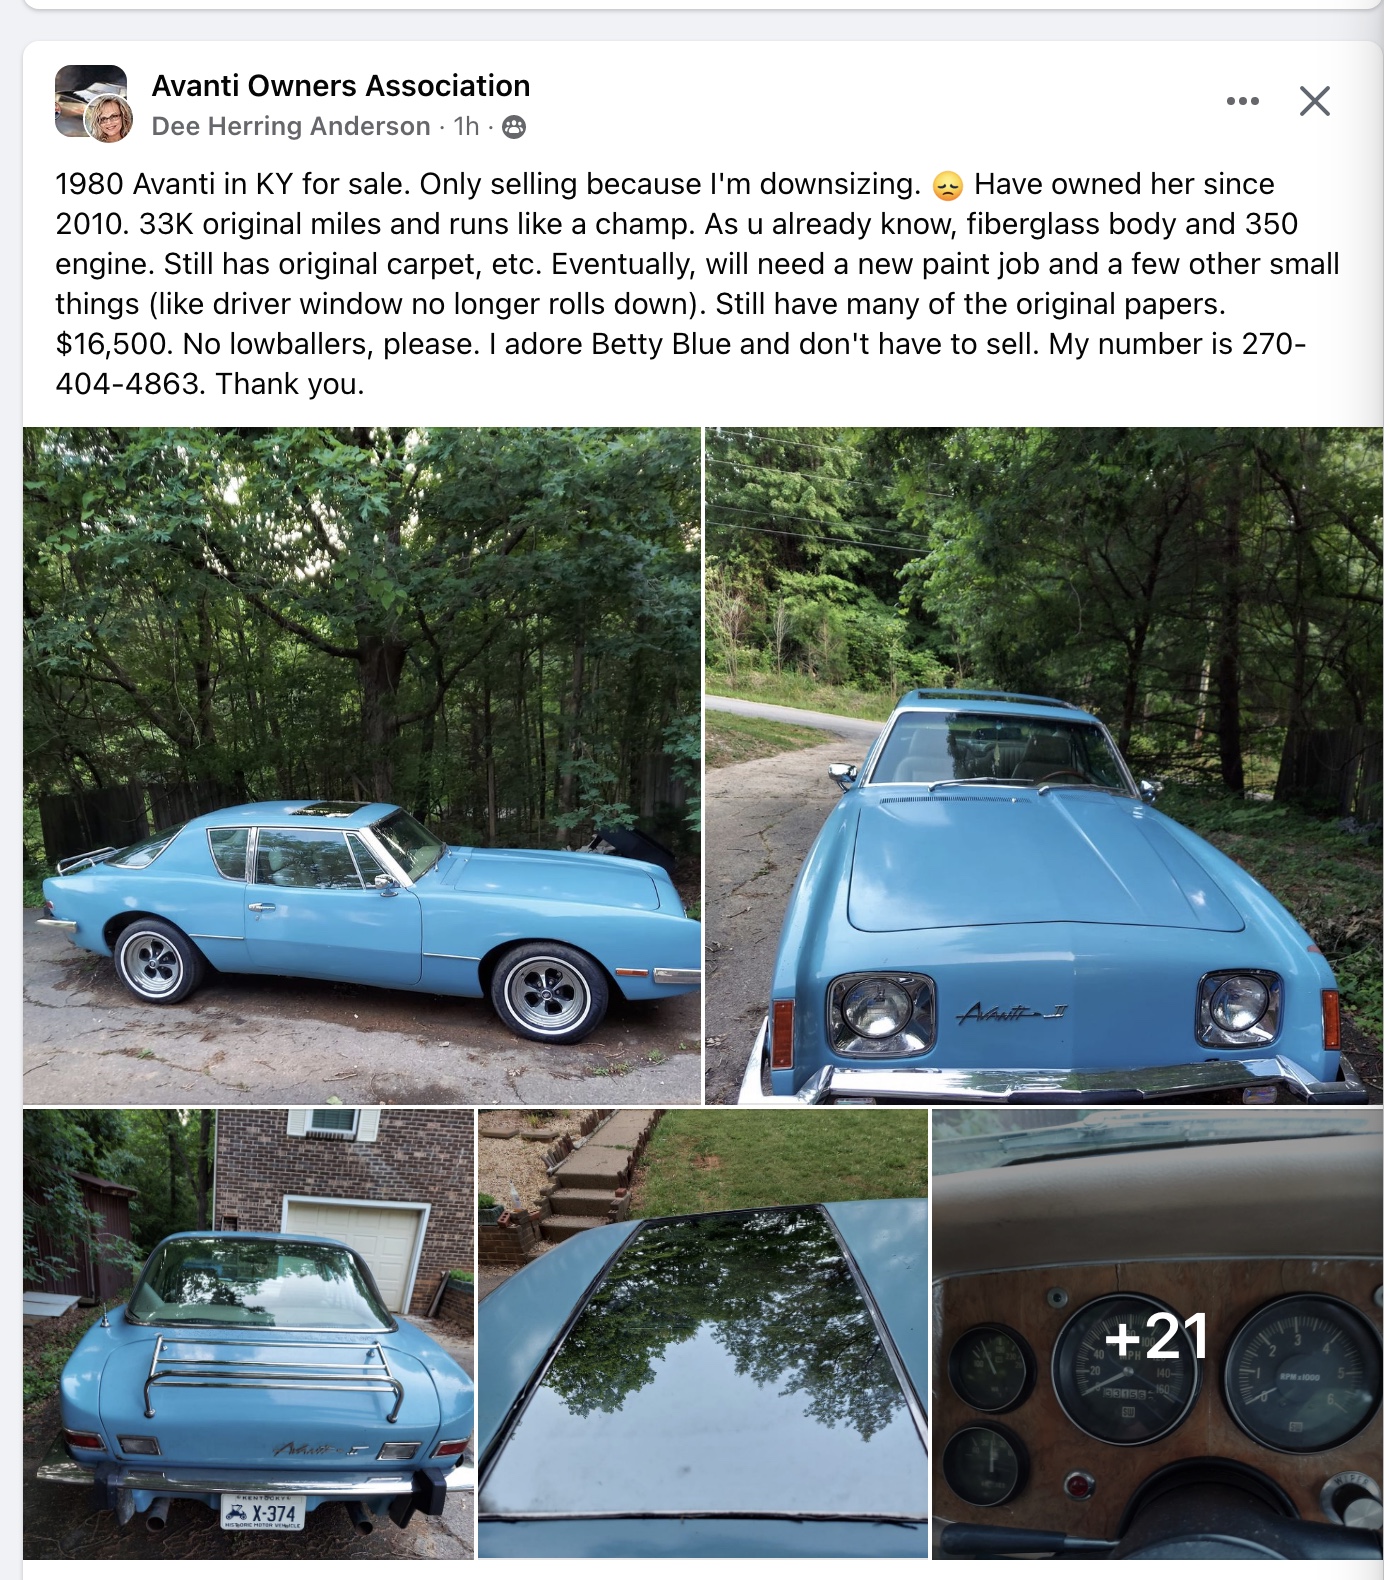View side-profile photo of blue Avanti
Image resolution: width=1390 pixels, height=1580 pixels.
pos(362,766)
